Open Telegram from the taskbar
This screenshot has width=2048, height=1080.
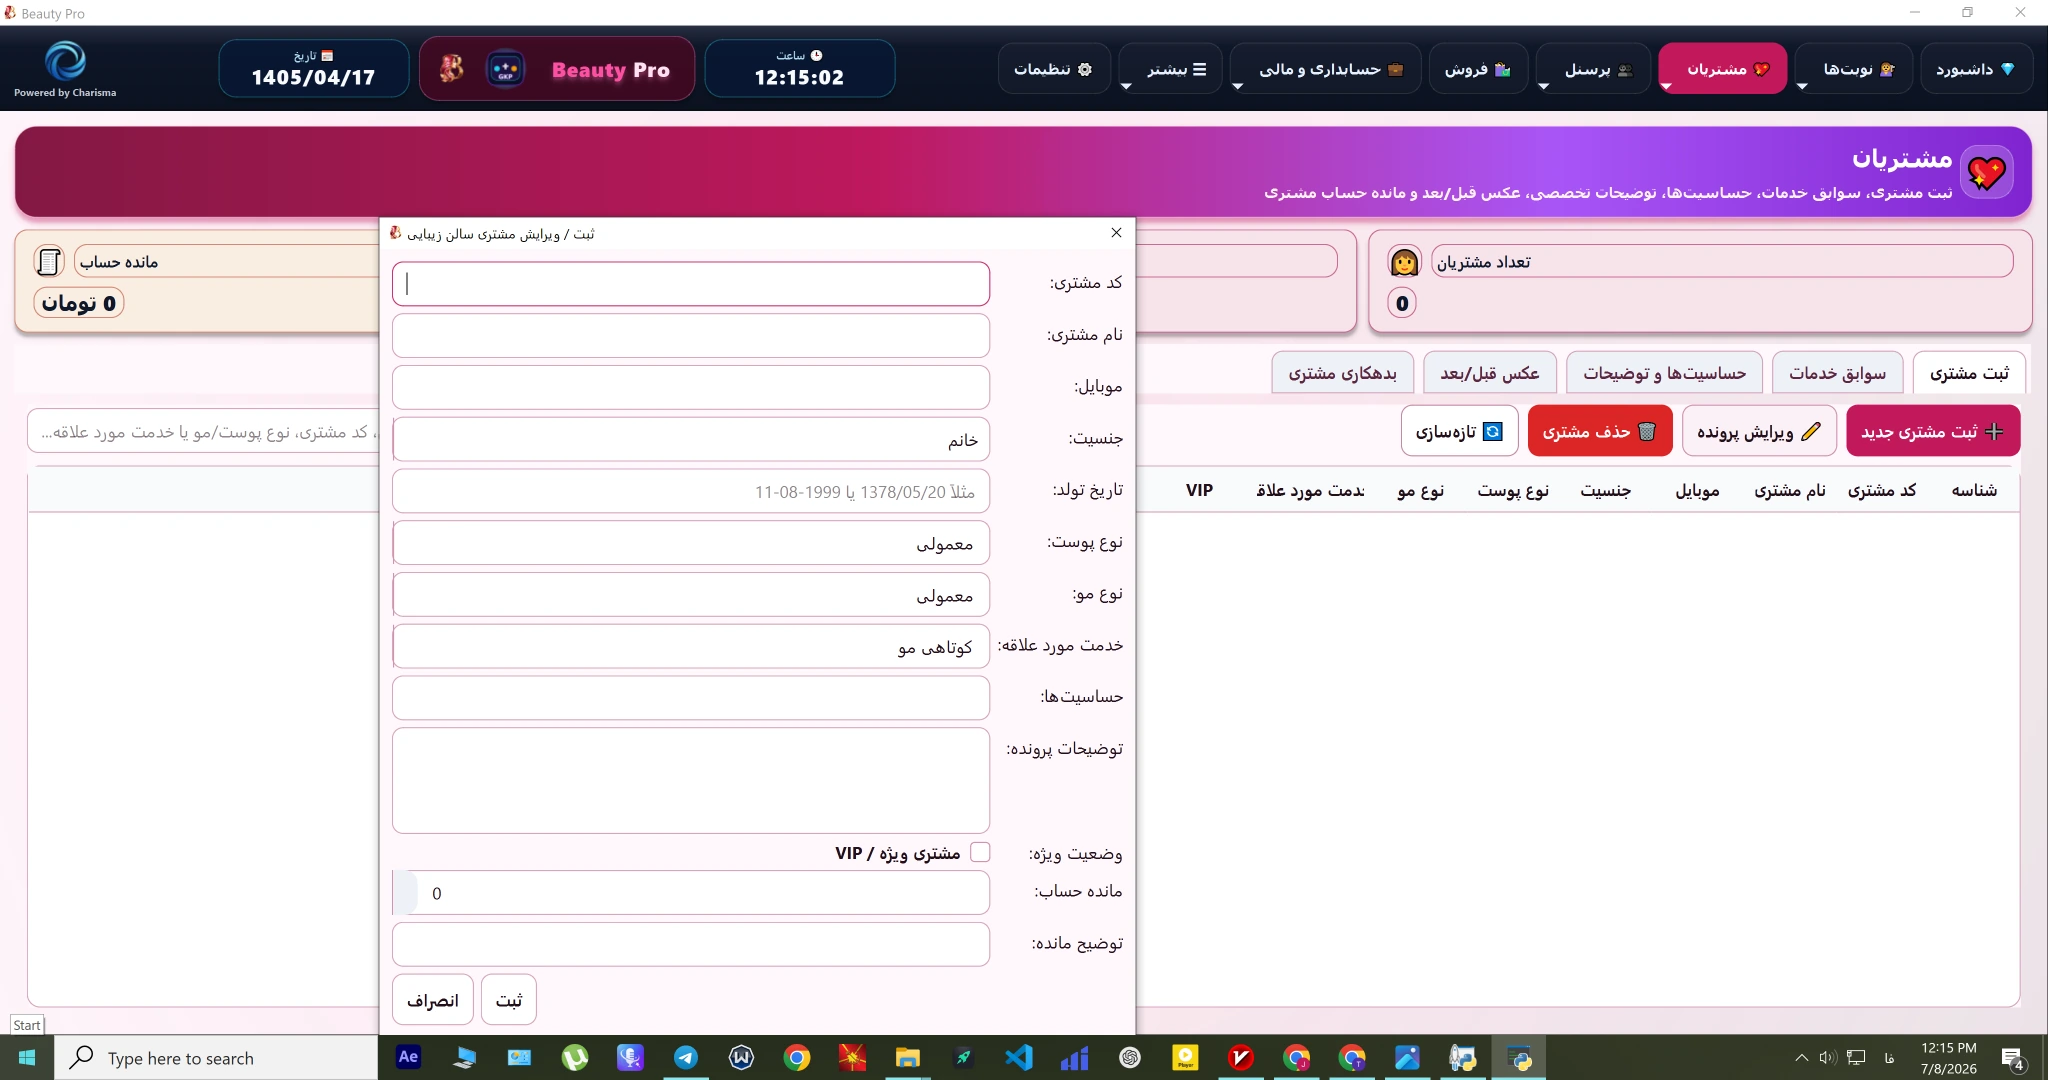click(x=686, y=1057)
